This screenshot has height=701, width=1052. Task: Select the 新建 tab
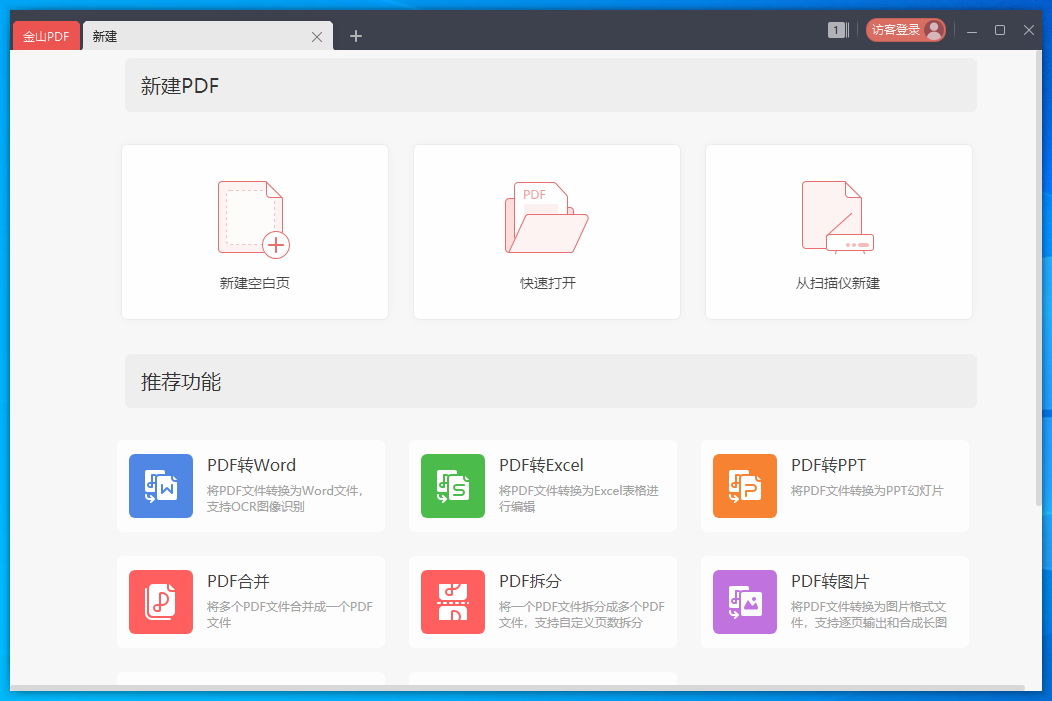click(208, 36)
